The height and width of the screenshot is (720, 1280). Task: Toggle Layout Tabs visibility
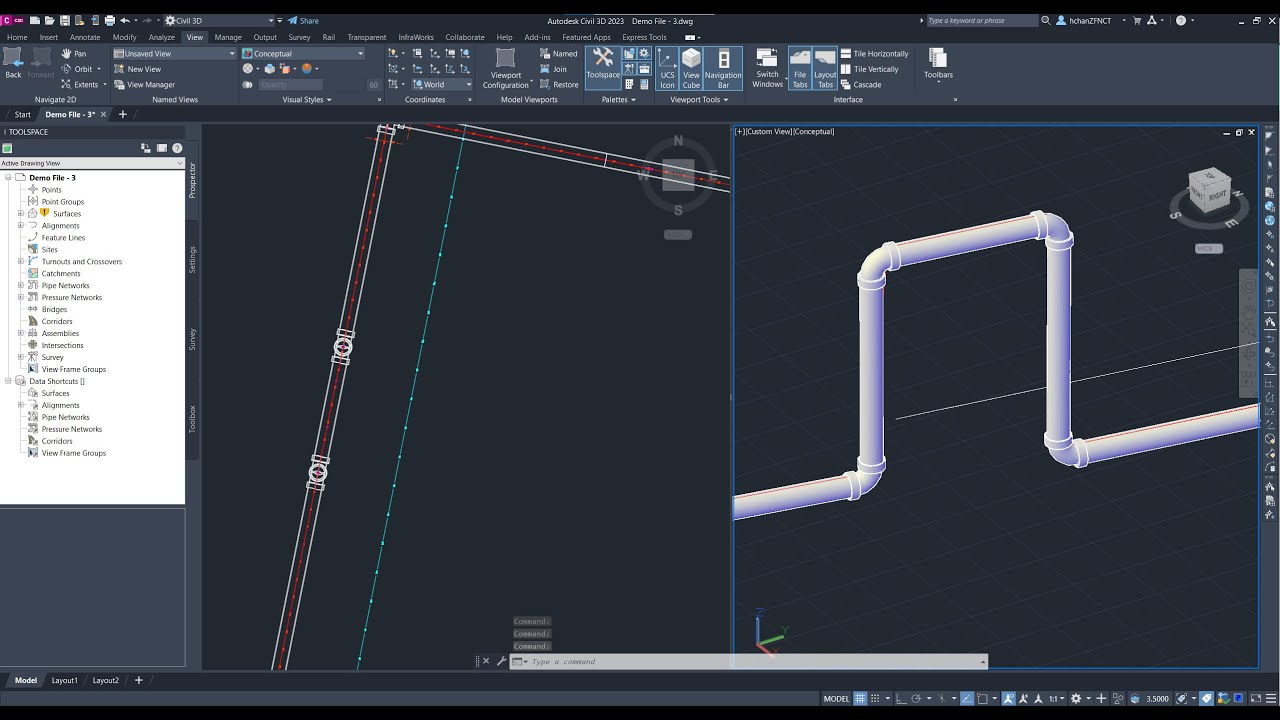pyautogui.click(x=825, y=68)
